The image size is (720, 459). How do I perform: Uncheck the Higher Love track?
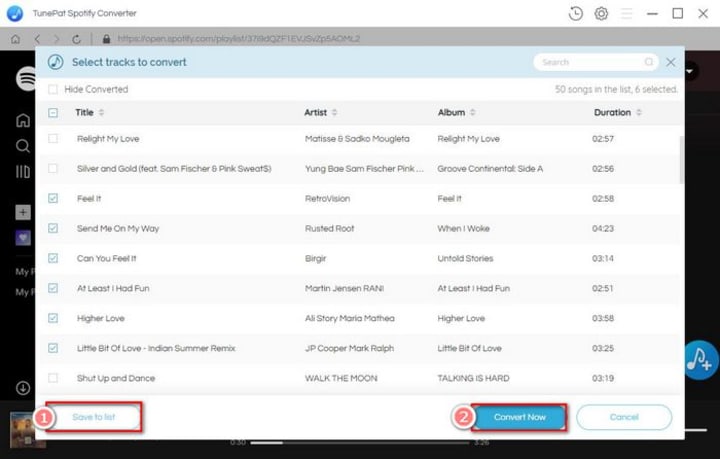(x=53, y=318)
